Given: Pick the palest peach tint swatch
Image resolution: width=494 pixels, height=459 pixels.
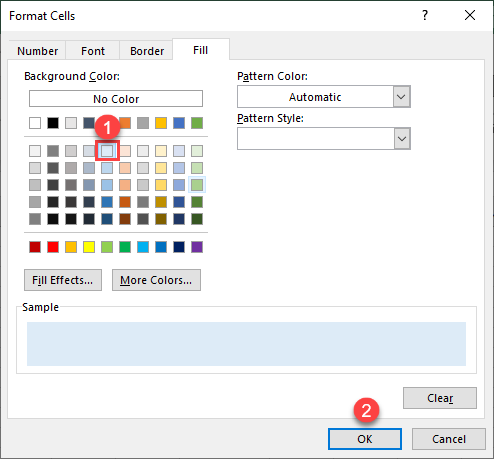Looking at the screenshot, I should tap(125, 151).
